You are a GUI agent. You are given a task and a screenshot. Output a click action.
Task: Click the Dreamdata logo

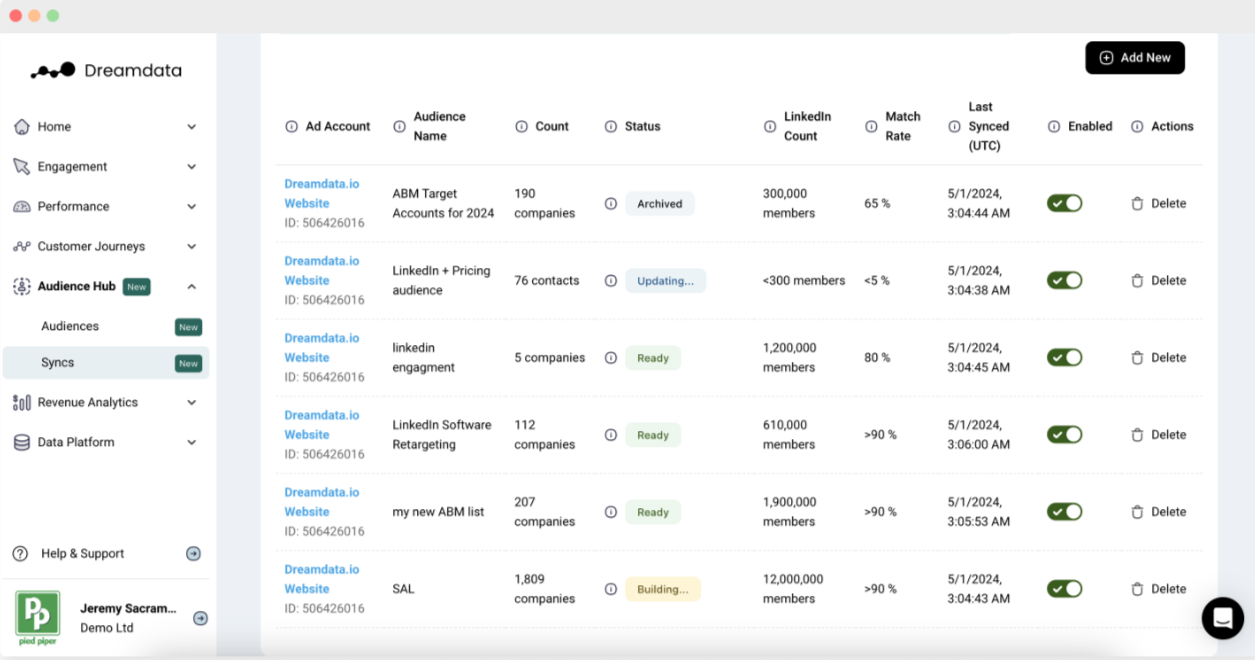(106, 70)
